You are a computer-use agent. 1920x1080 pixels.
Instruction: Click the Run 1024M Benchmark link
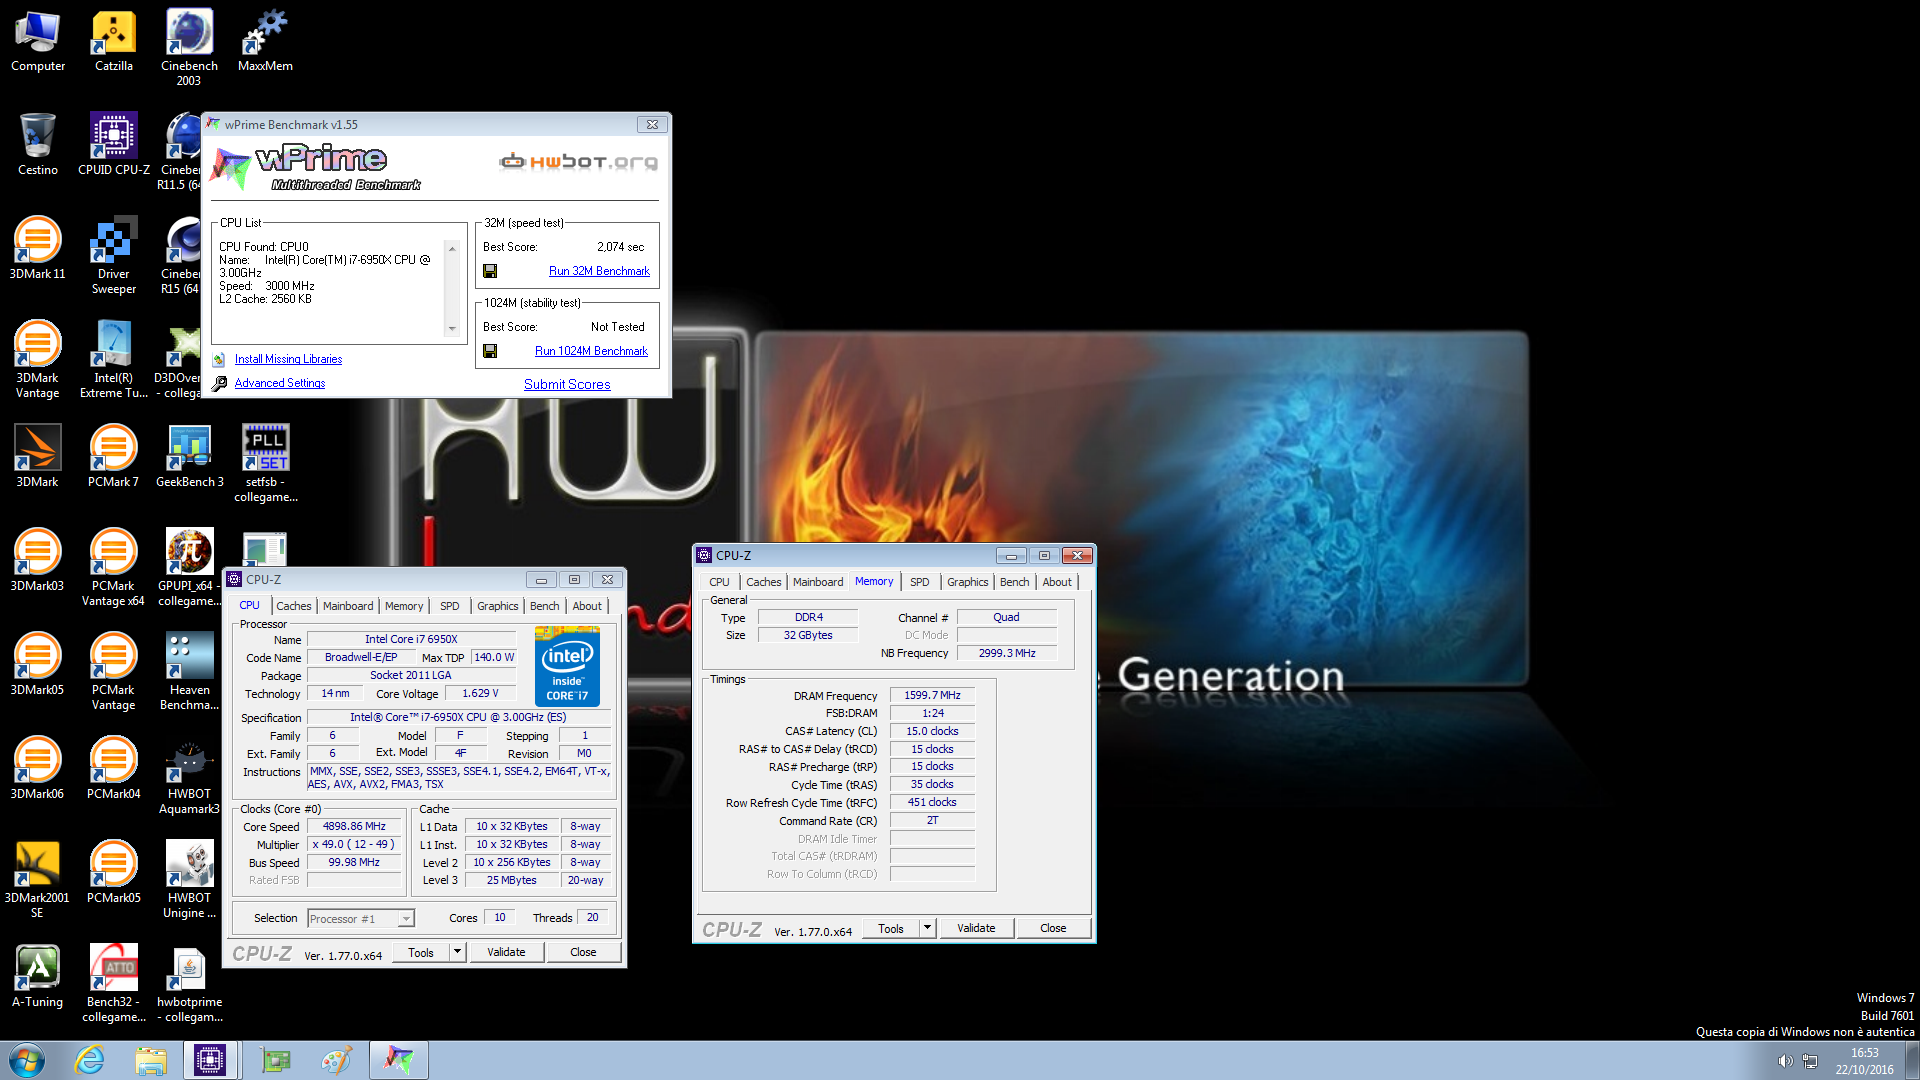click(x=591, y=351)
